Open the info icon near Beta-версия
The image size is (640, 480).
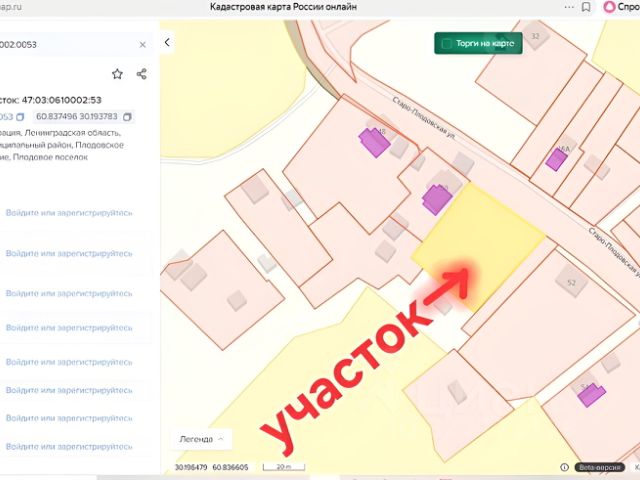(564, 467)
